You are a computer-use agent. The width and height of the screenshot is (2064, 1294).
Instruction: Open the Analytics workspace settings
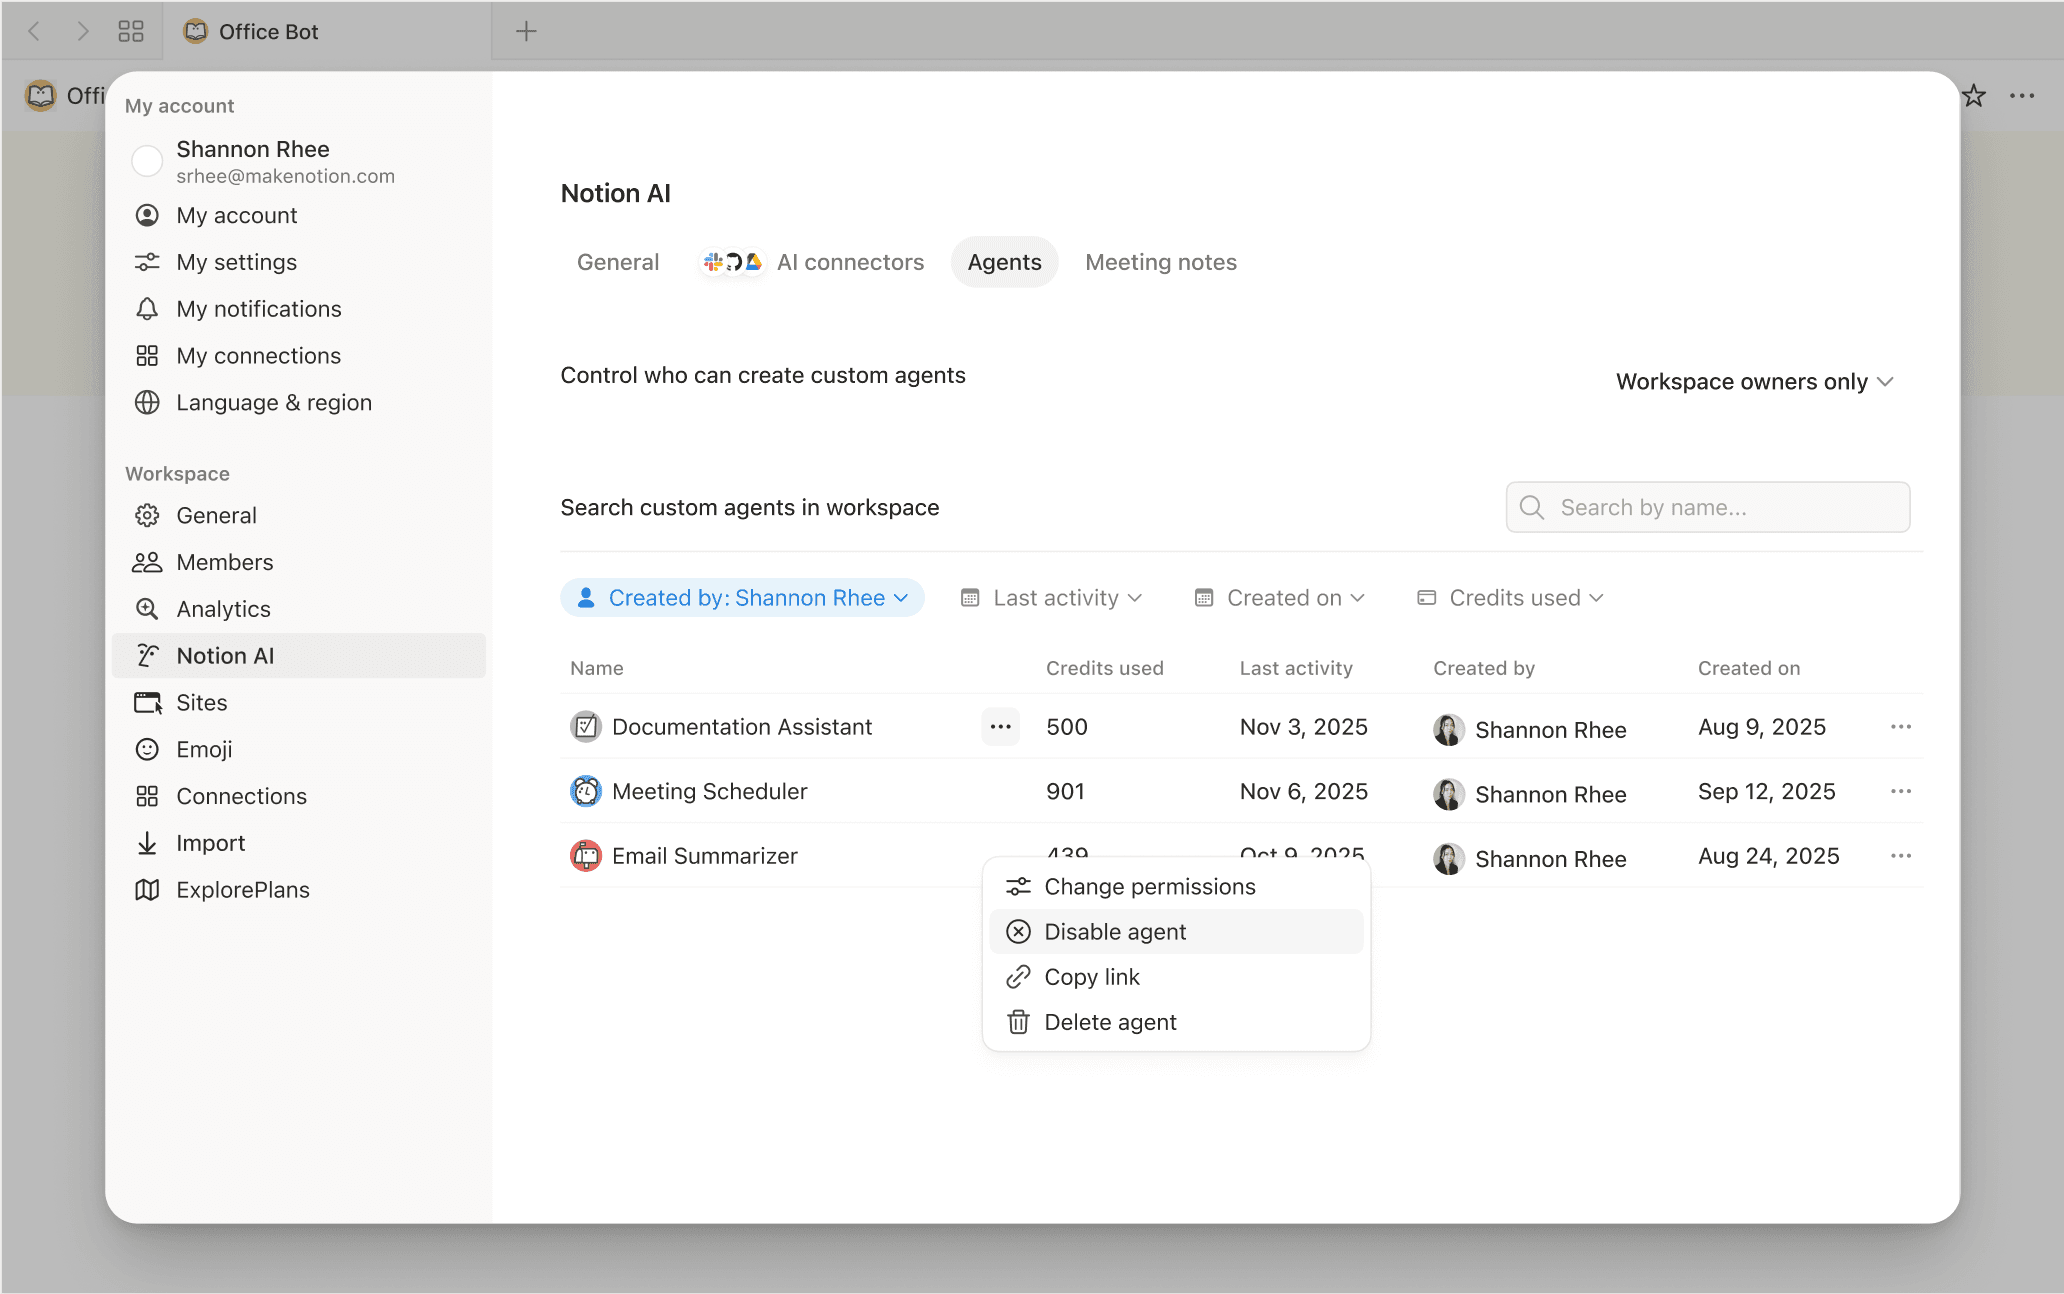pos(223,608)
